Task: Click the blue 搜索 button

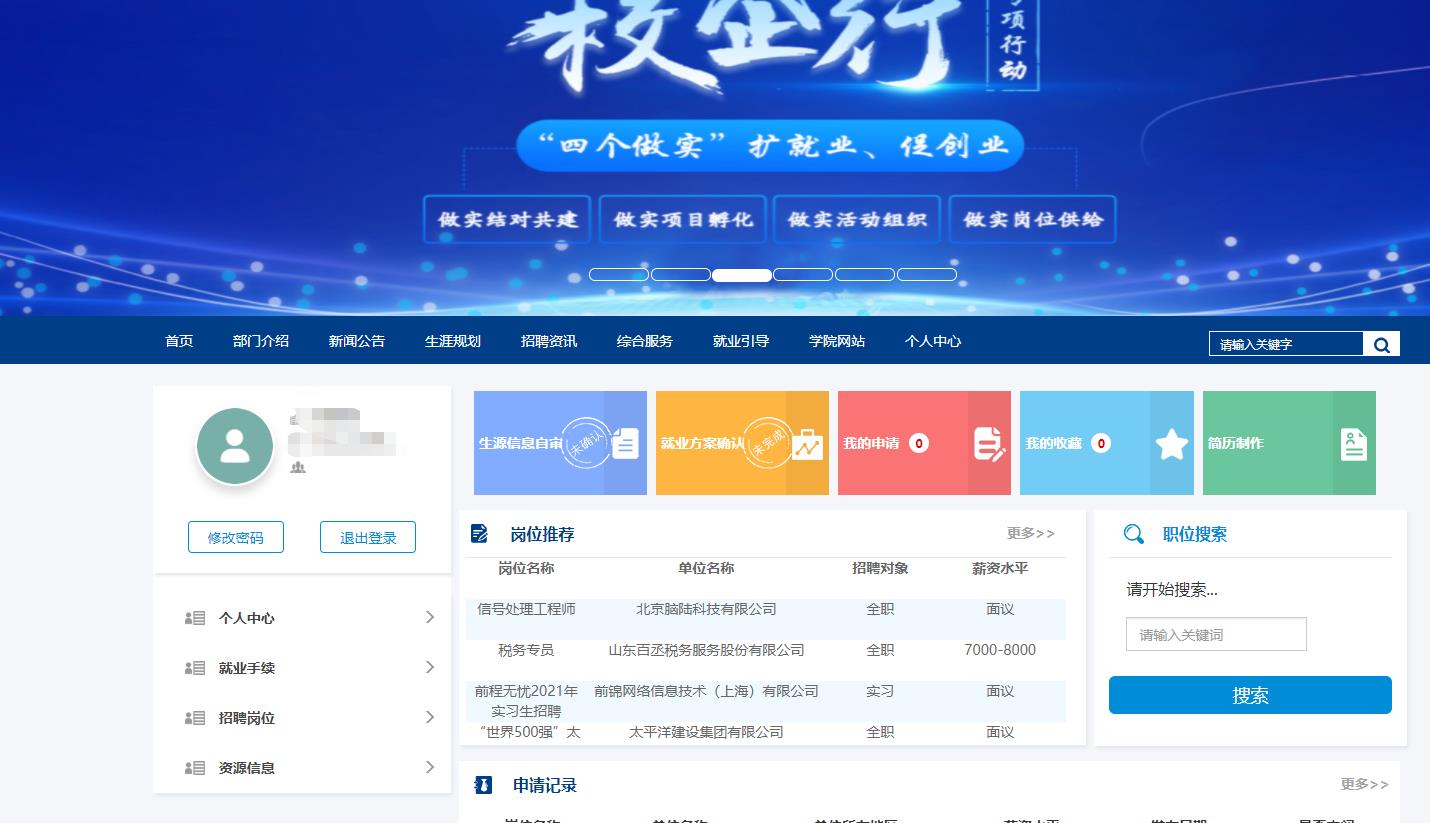Action: pyautogui.click(x=1250, y=695)
